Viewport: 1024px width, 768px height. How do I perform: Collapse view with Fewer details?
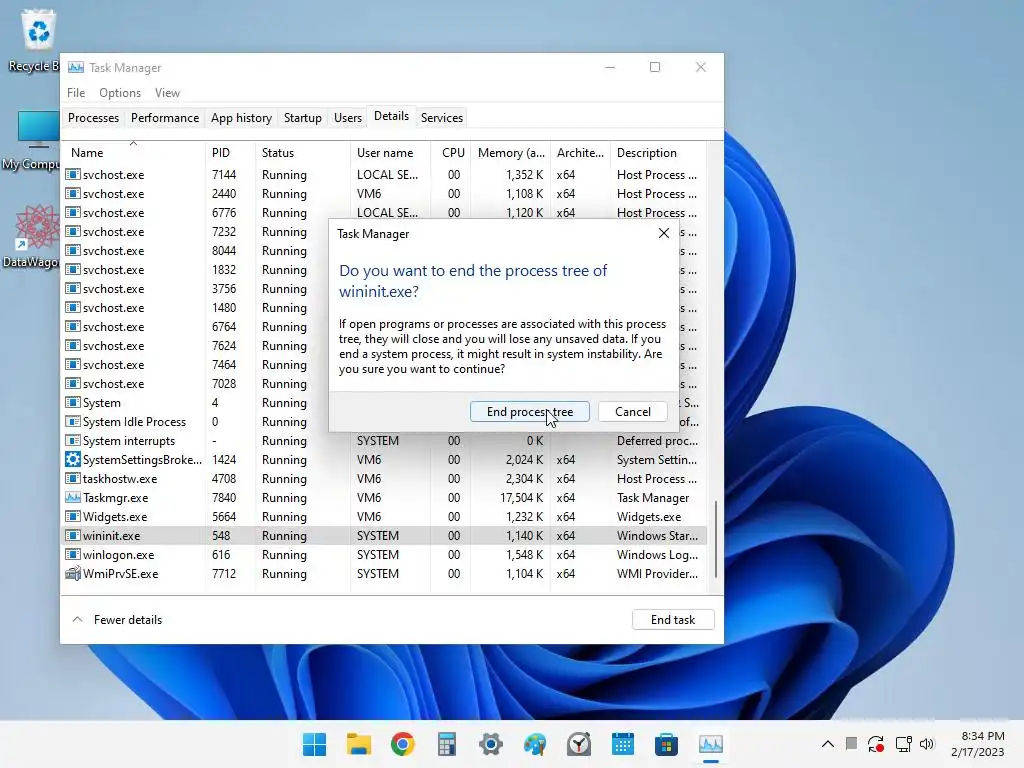click(x=118, y=620)
